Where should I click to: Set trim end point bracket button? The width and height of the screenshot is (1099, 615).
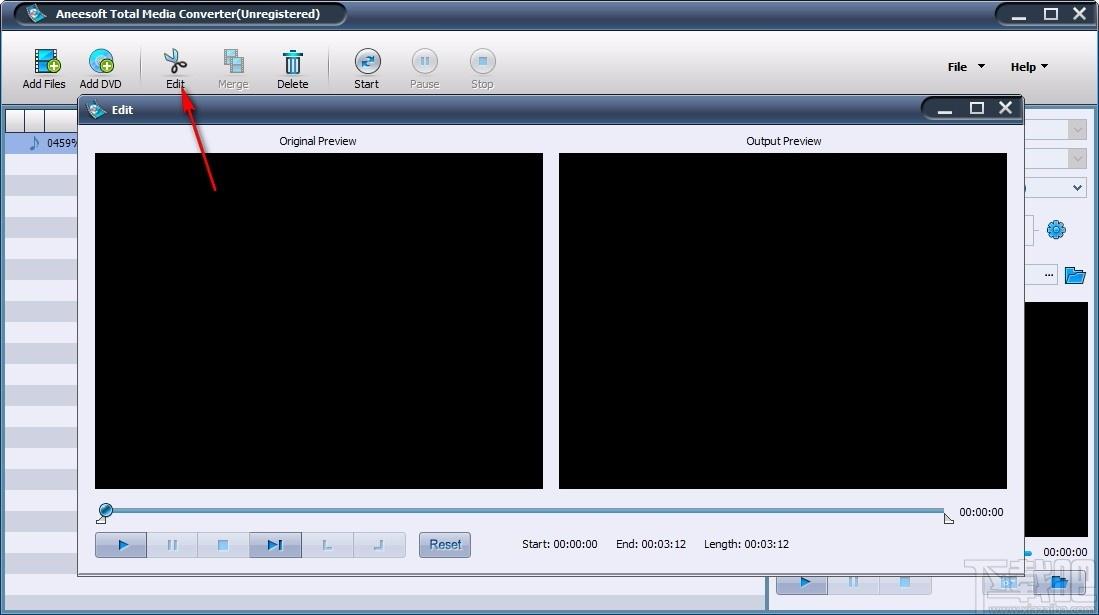pyautogui.click(x=379, y=545)
